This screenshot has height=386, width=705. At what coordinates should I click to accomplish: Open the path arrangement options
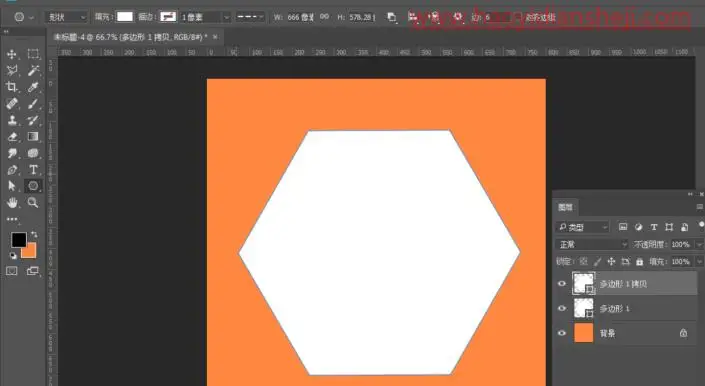434,17
